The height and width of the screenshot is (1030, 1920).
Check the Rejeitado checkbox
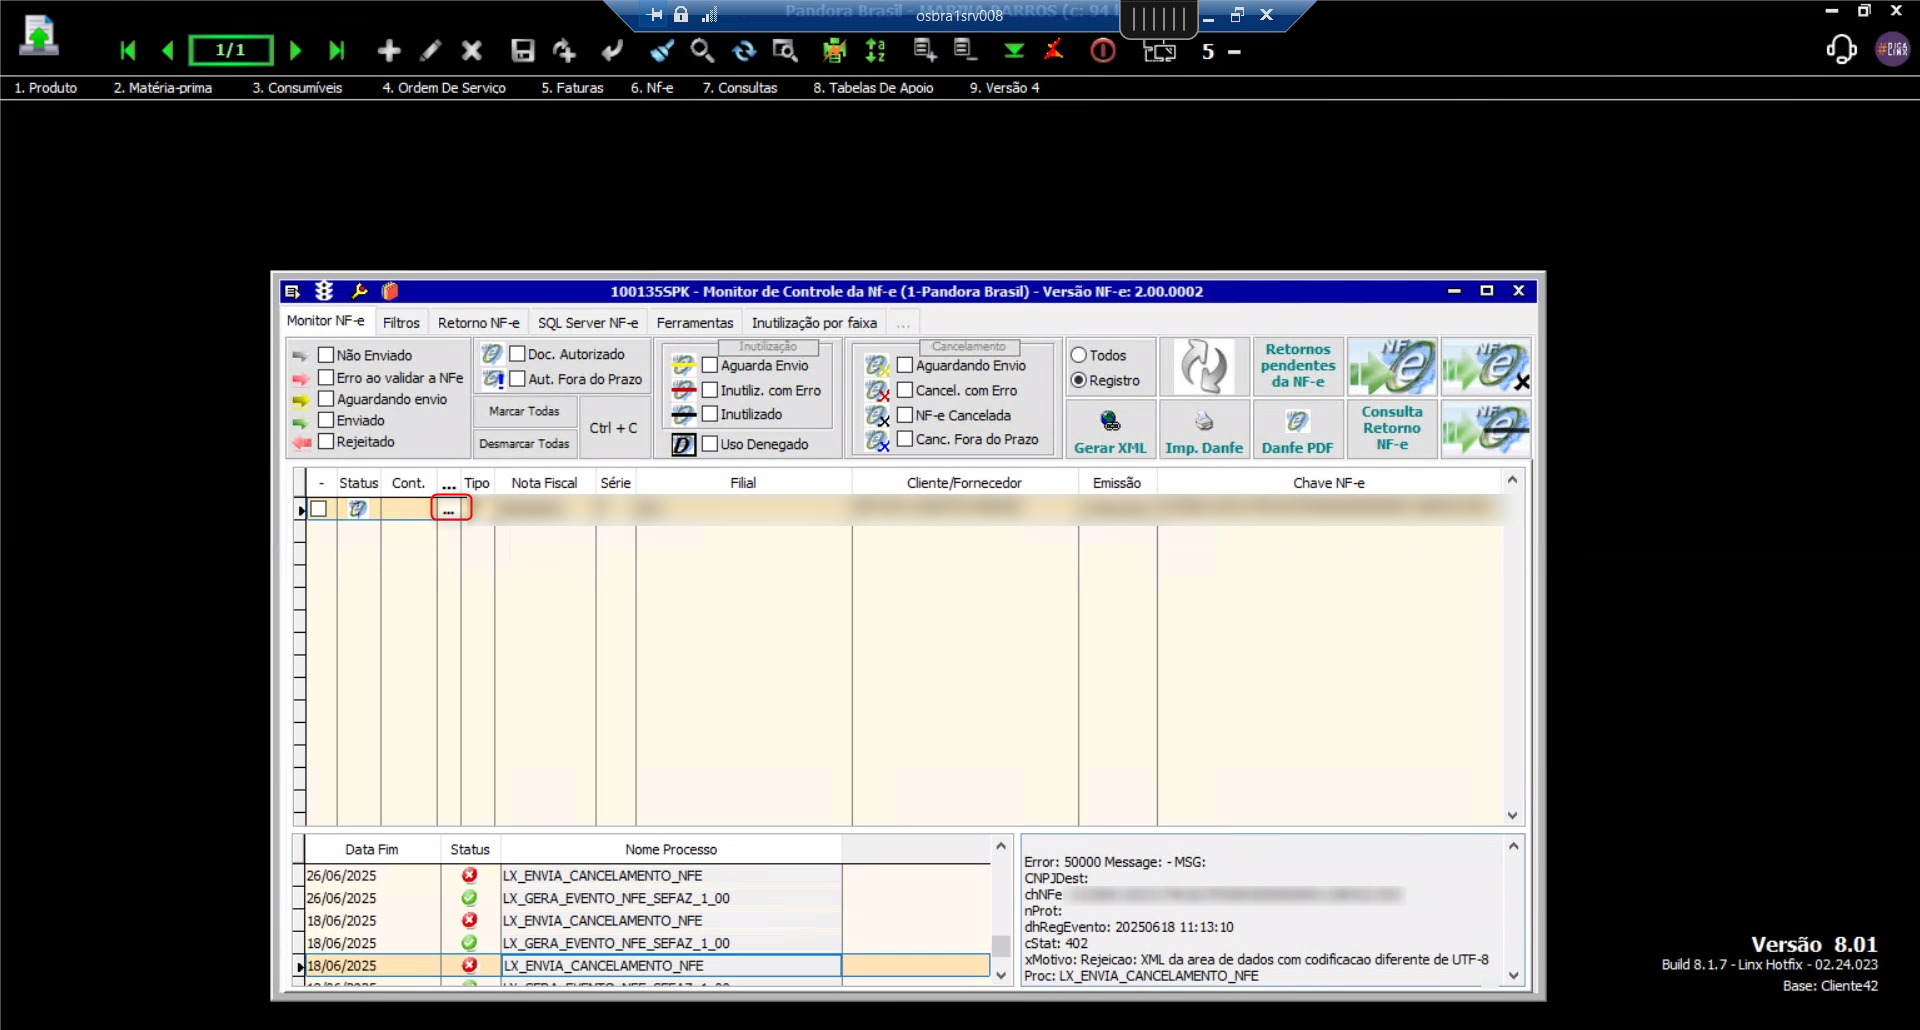326,441
